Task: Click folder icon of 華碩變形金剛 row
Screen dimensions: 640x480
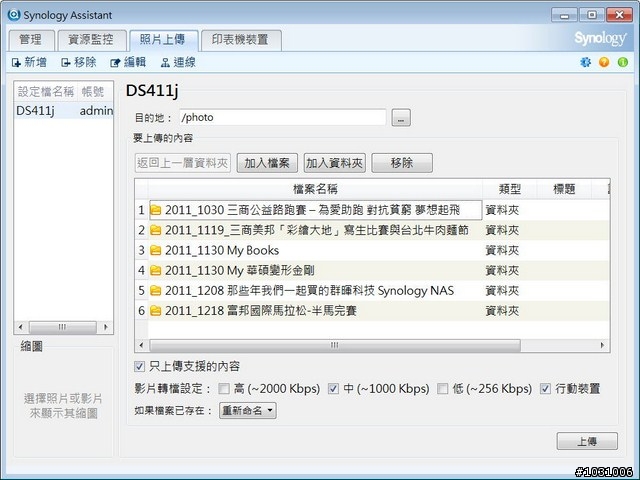Action: click(156, 270)
